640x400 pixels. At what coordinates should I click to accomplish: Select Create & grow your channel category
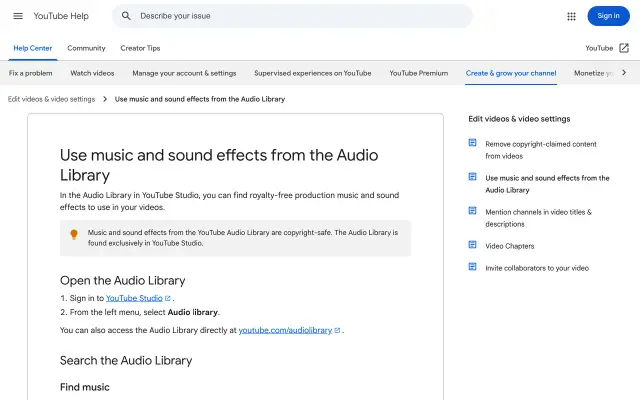(511, 73)
